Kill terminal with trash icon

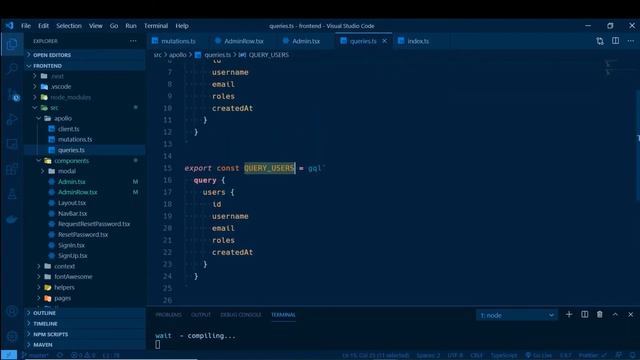pyautogui.click(x=600, y=314)
